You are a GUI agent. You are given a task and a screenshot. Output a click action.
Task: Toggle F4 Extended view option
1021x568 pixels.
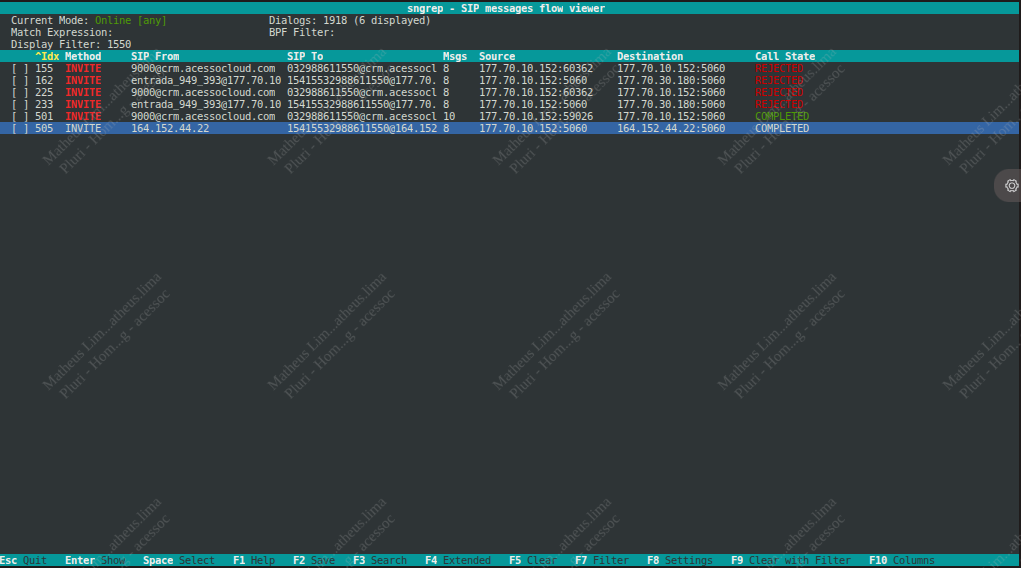point(457,561)
